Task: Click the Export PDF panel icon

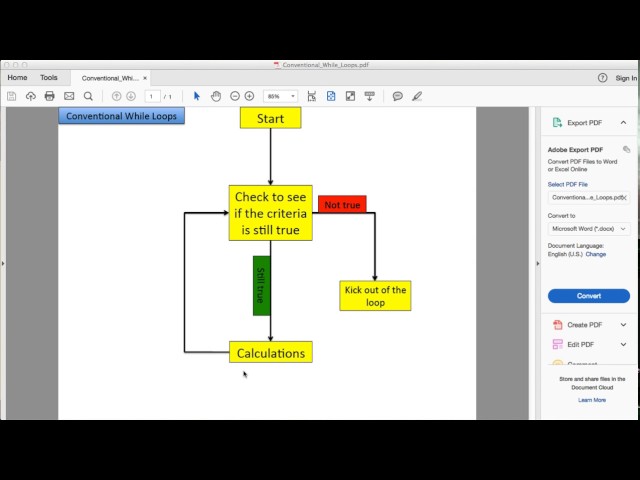Action: (557, 122)
